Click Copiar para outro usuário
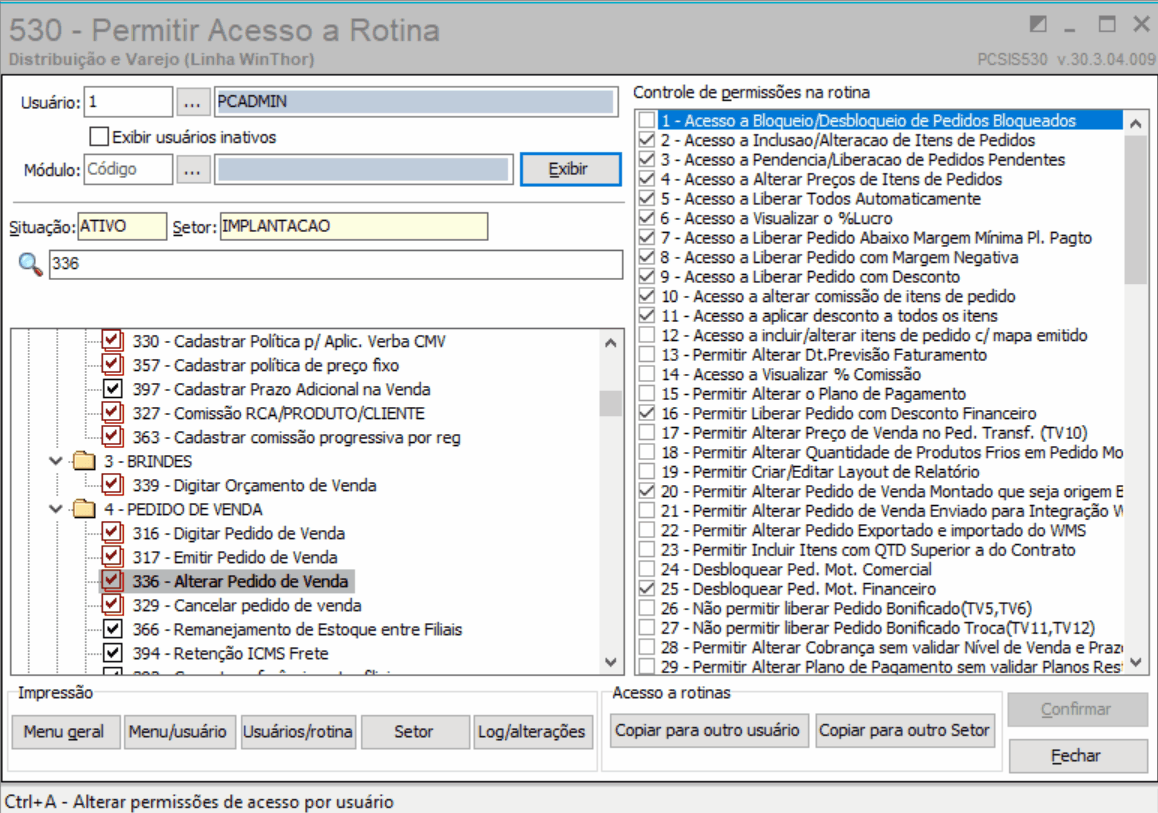Screen dimensions: 1158x813 pyautogui.click(x=708, y=730)
